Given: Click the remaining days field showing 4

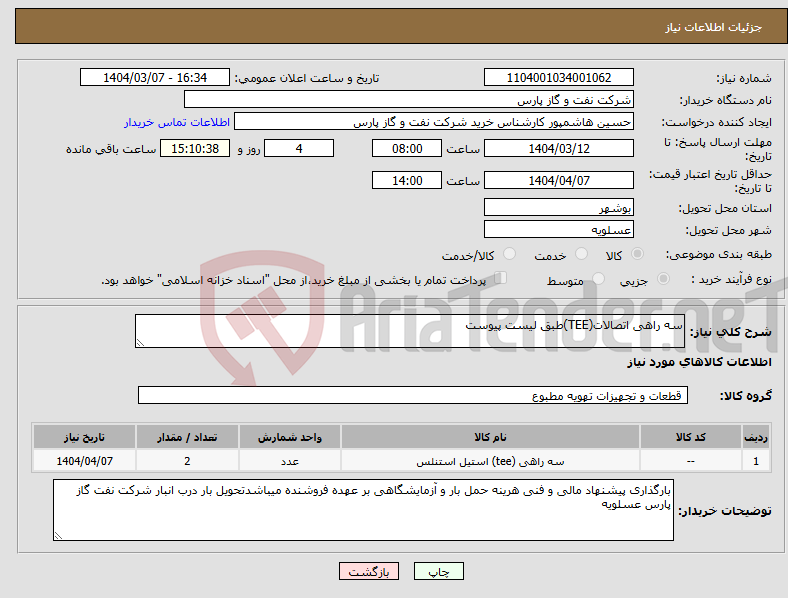Looking at the screenshot, I should (x=299, y=148).
